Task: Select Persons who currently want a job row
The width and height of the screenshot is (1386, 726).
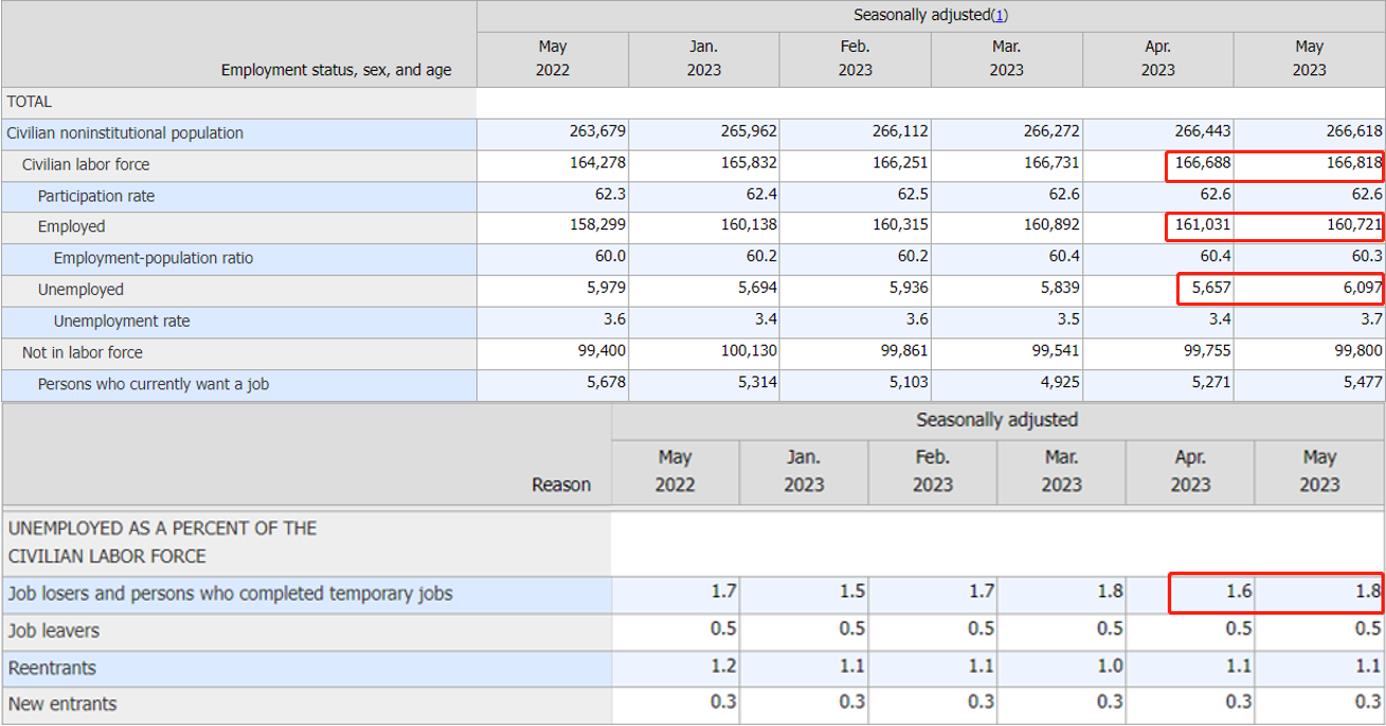Action: point(153,384)
